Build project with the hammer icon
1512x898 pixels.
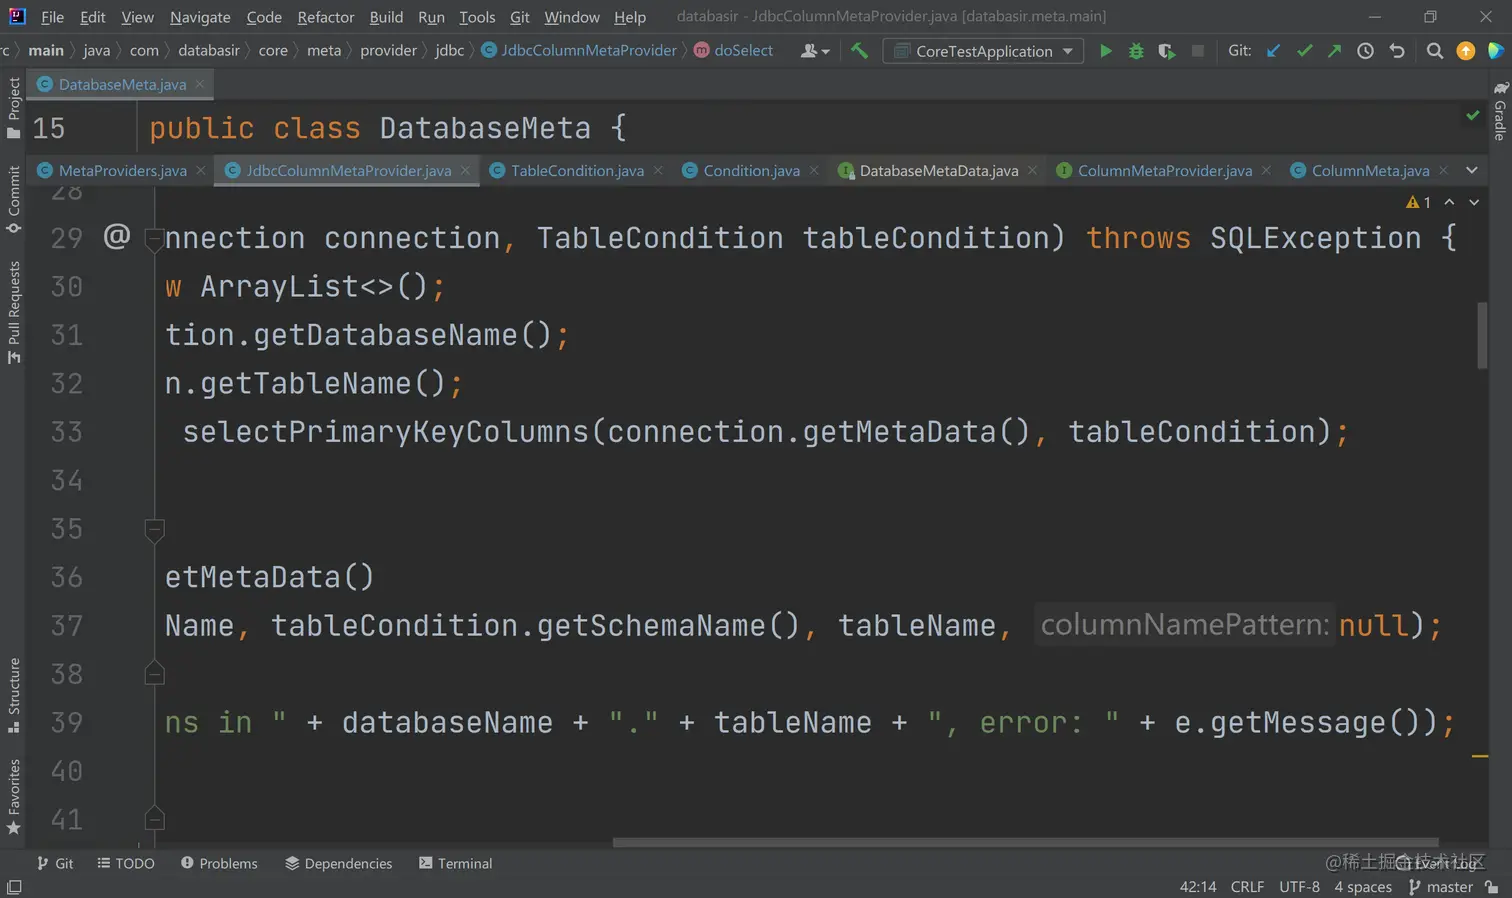click(859, 50)
